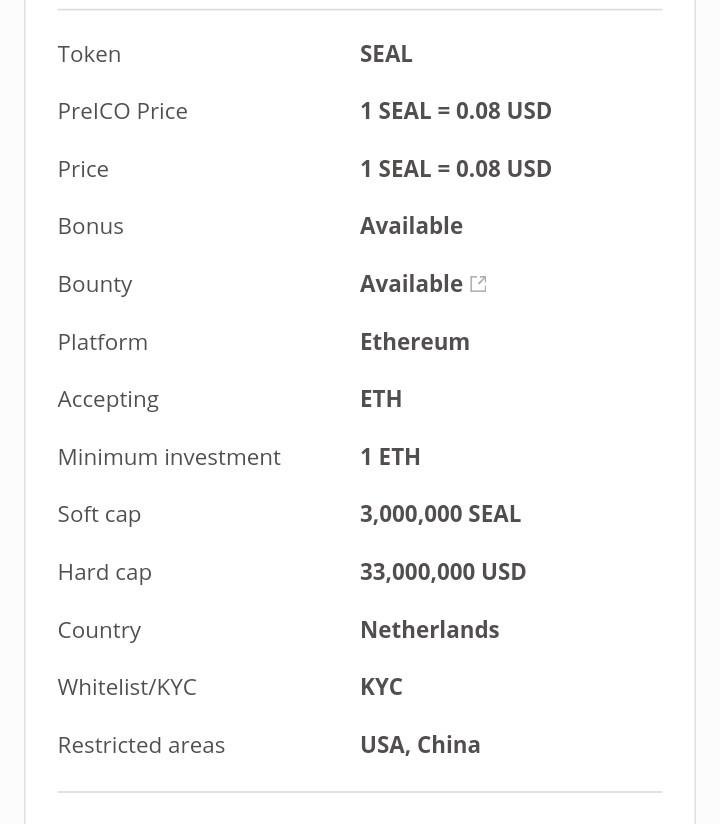
Task: Click the Ethereum platform value
Action: coord(414,342)
